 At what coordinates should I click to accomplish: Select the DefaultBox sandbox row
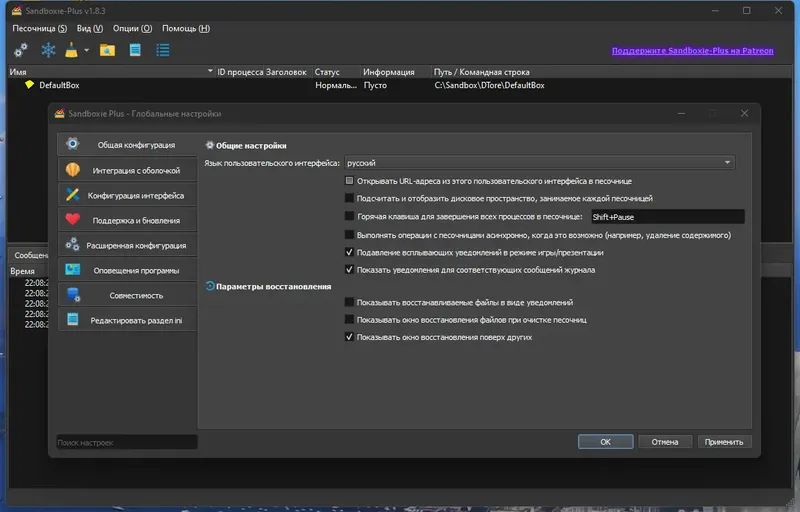coord(399,85)
